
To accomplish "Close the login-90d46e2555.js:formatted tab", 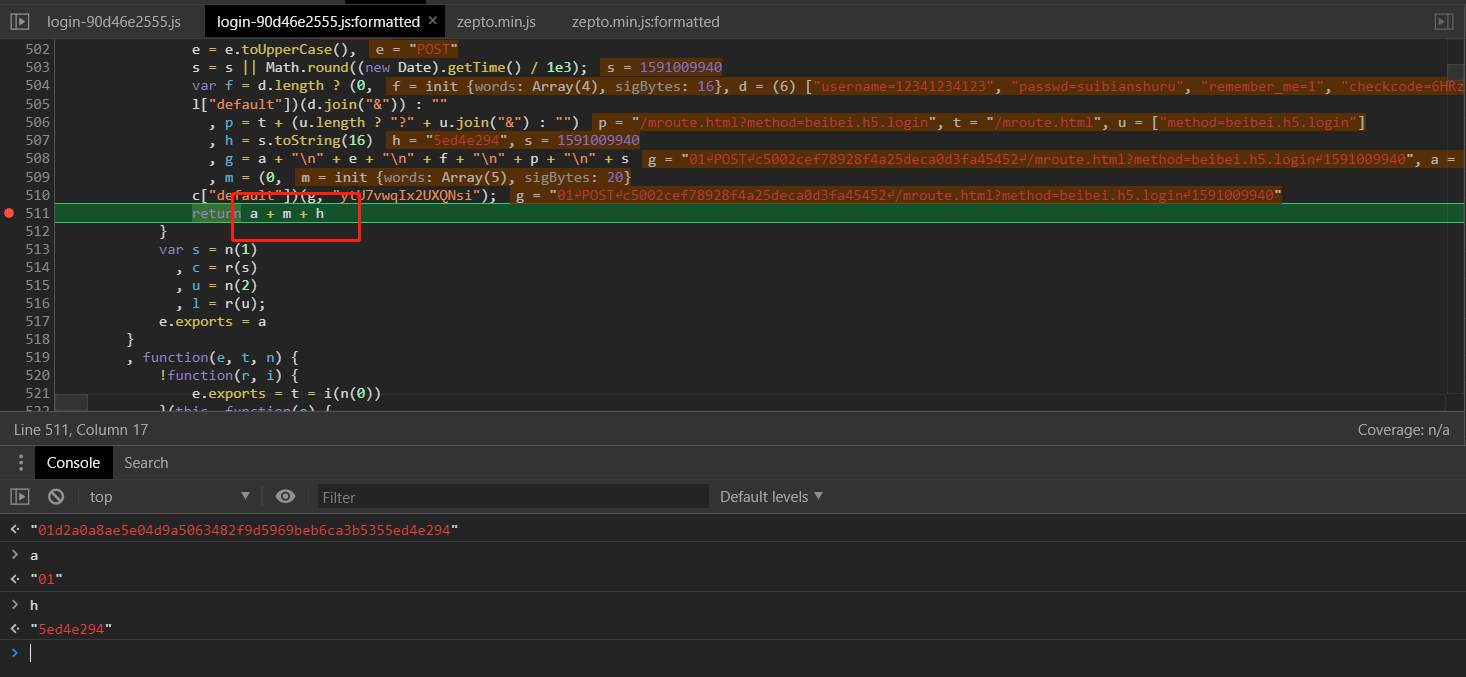I will (x=434, y=21).
